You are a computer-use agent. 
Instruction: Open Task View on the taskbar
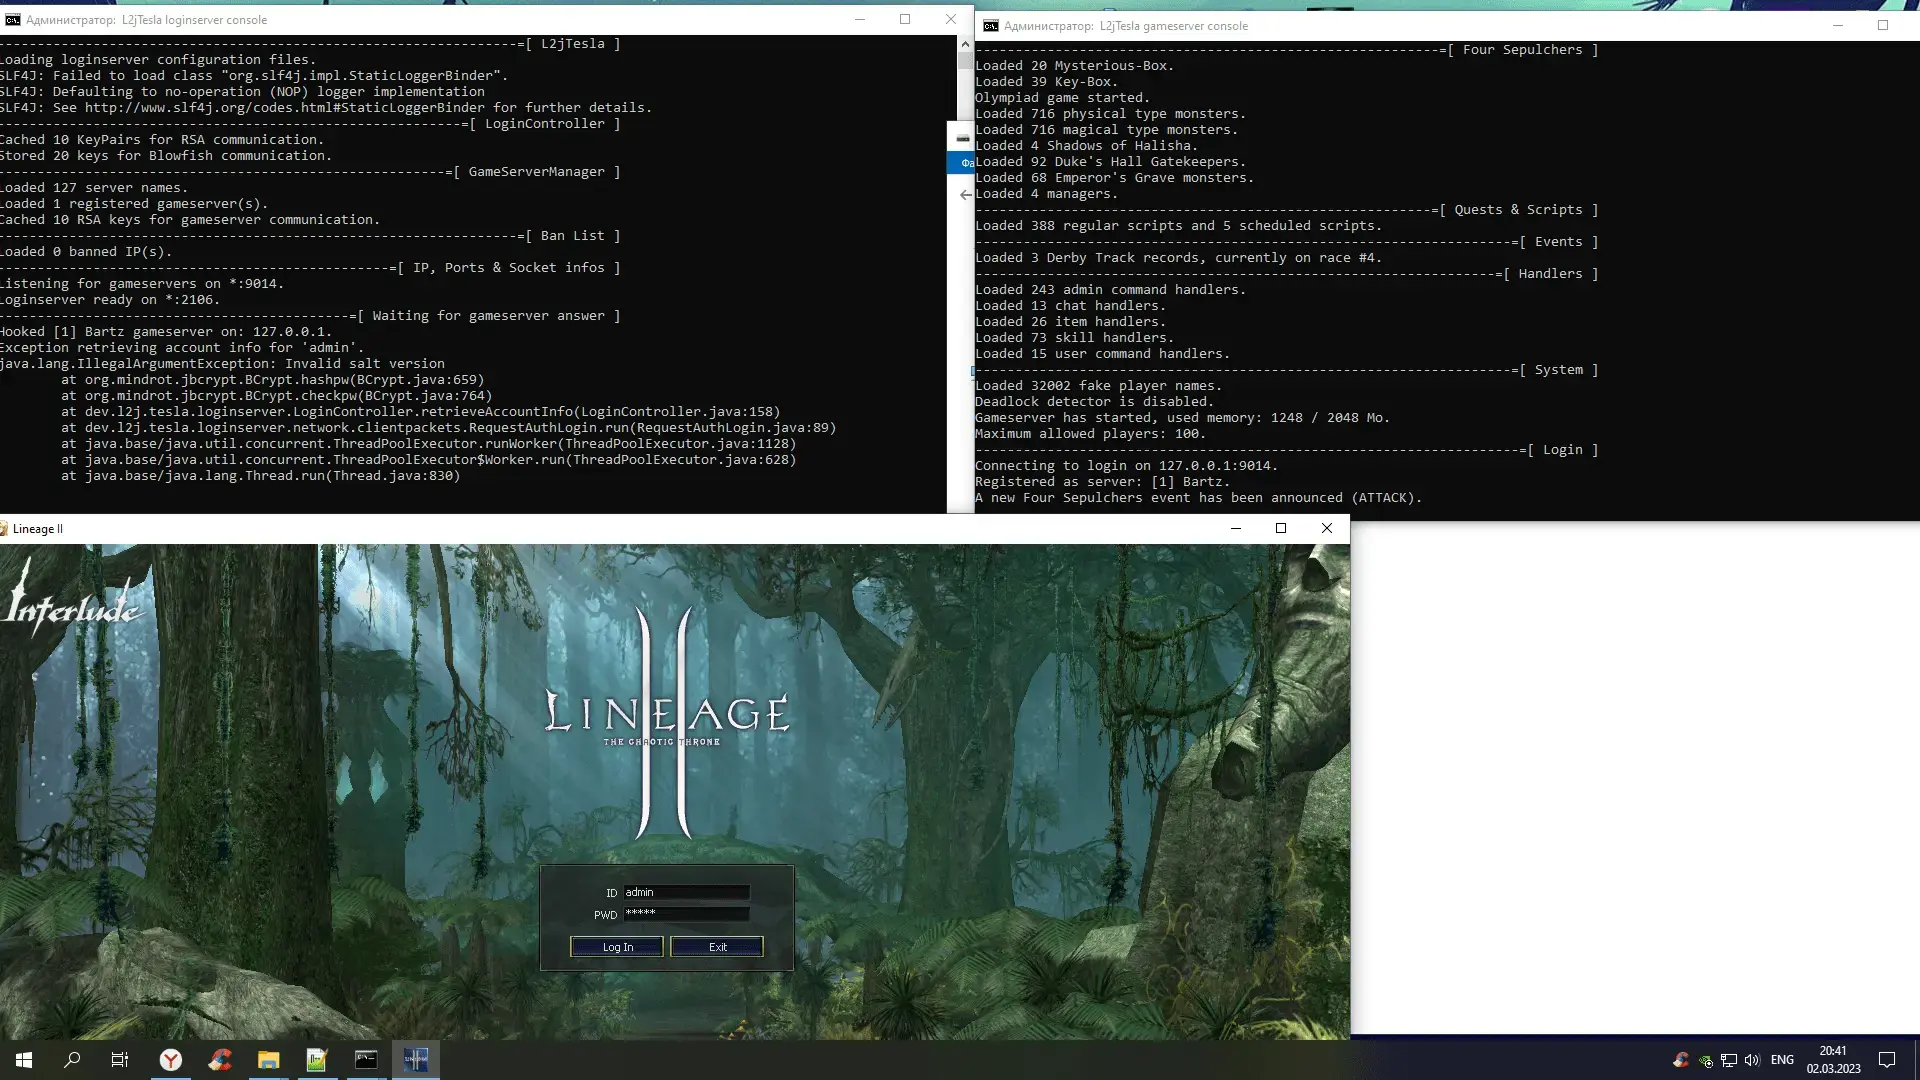pos(120,1060)
